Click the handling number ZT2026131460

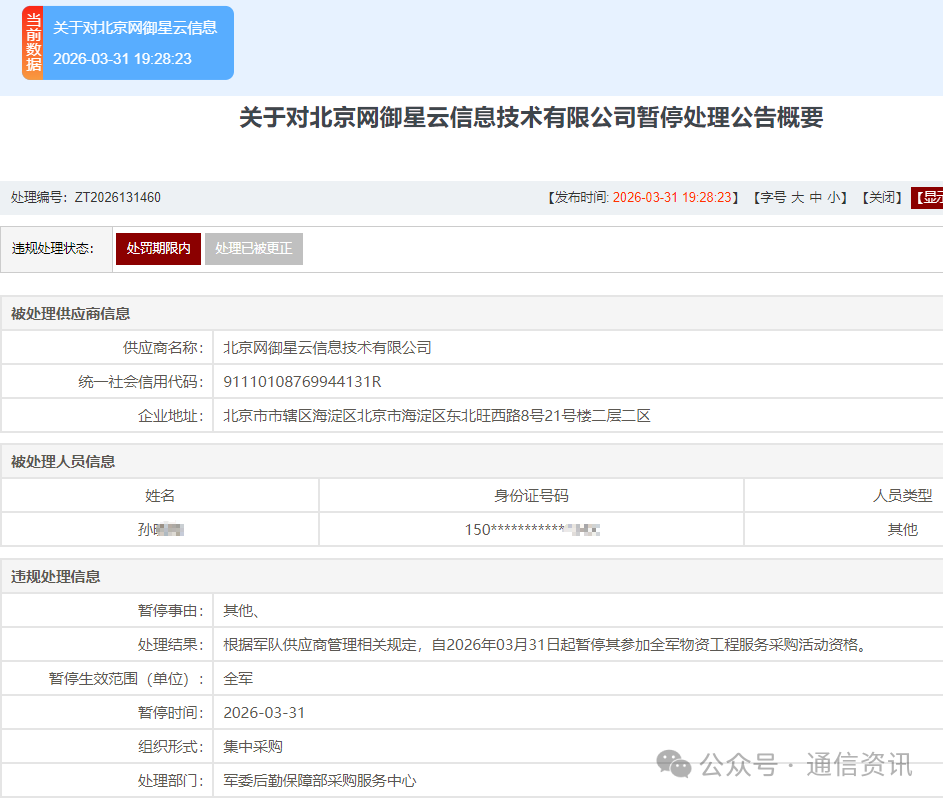point(117,198)
